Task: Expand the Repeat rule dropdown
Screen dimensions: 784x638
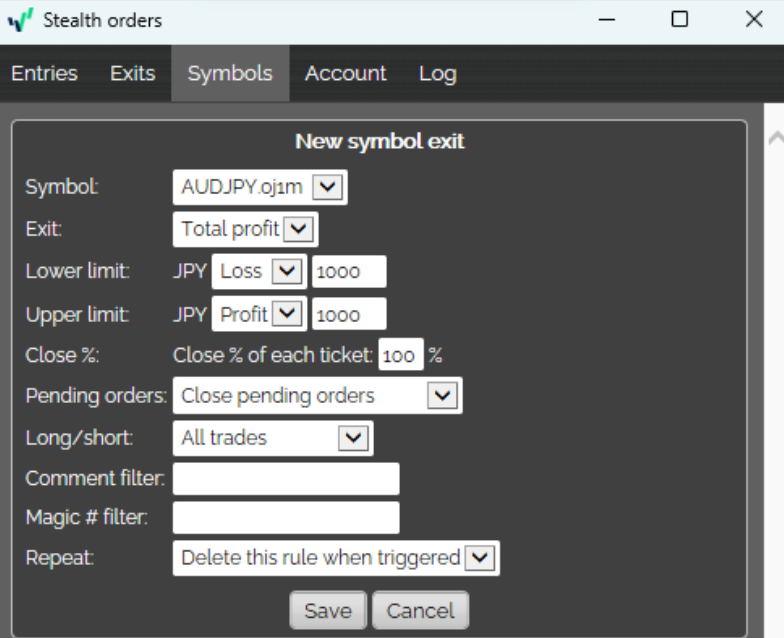Action: click(x=336, y=558)
